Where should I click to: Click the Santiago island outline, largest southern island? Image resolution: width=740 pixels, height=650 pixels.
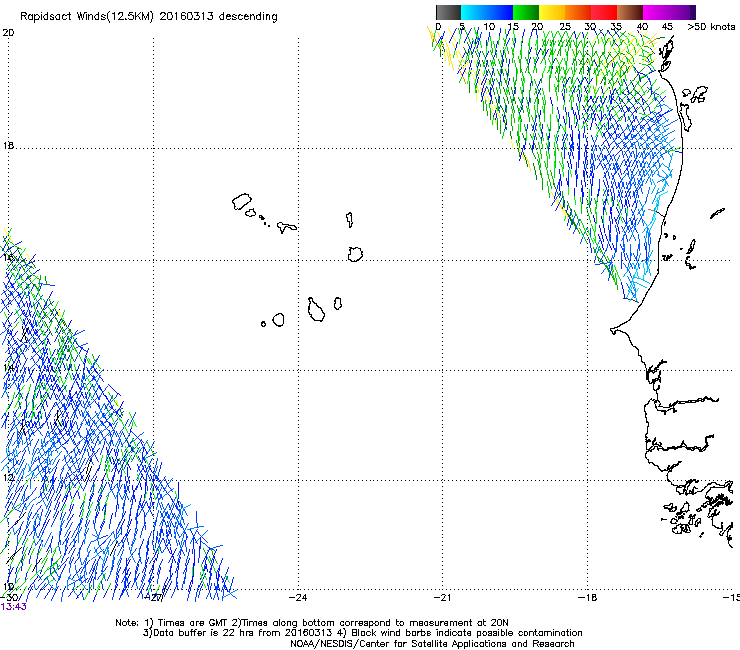click(x=316, y=310)
